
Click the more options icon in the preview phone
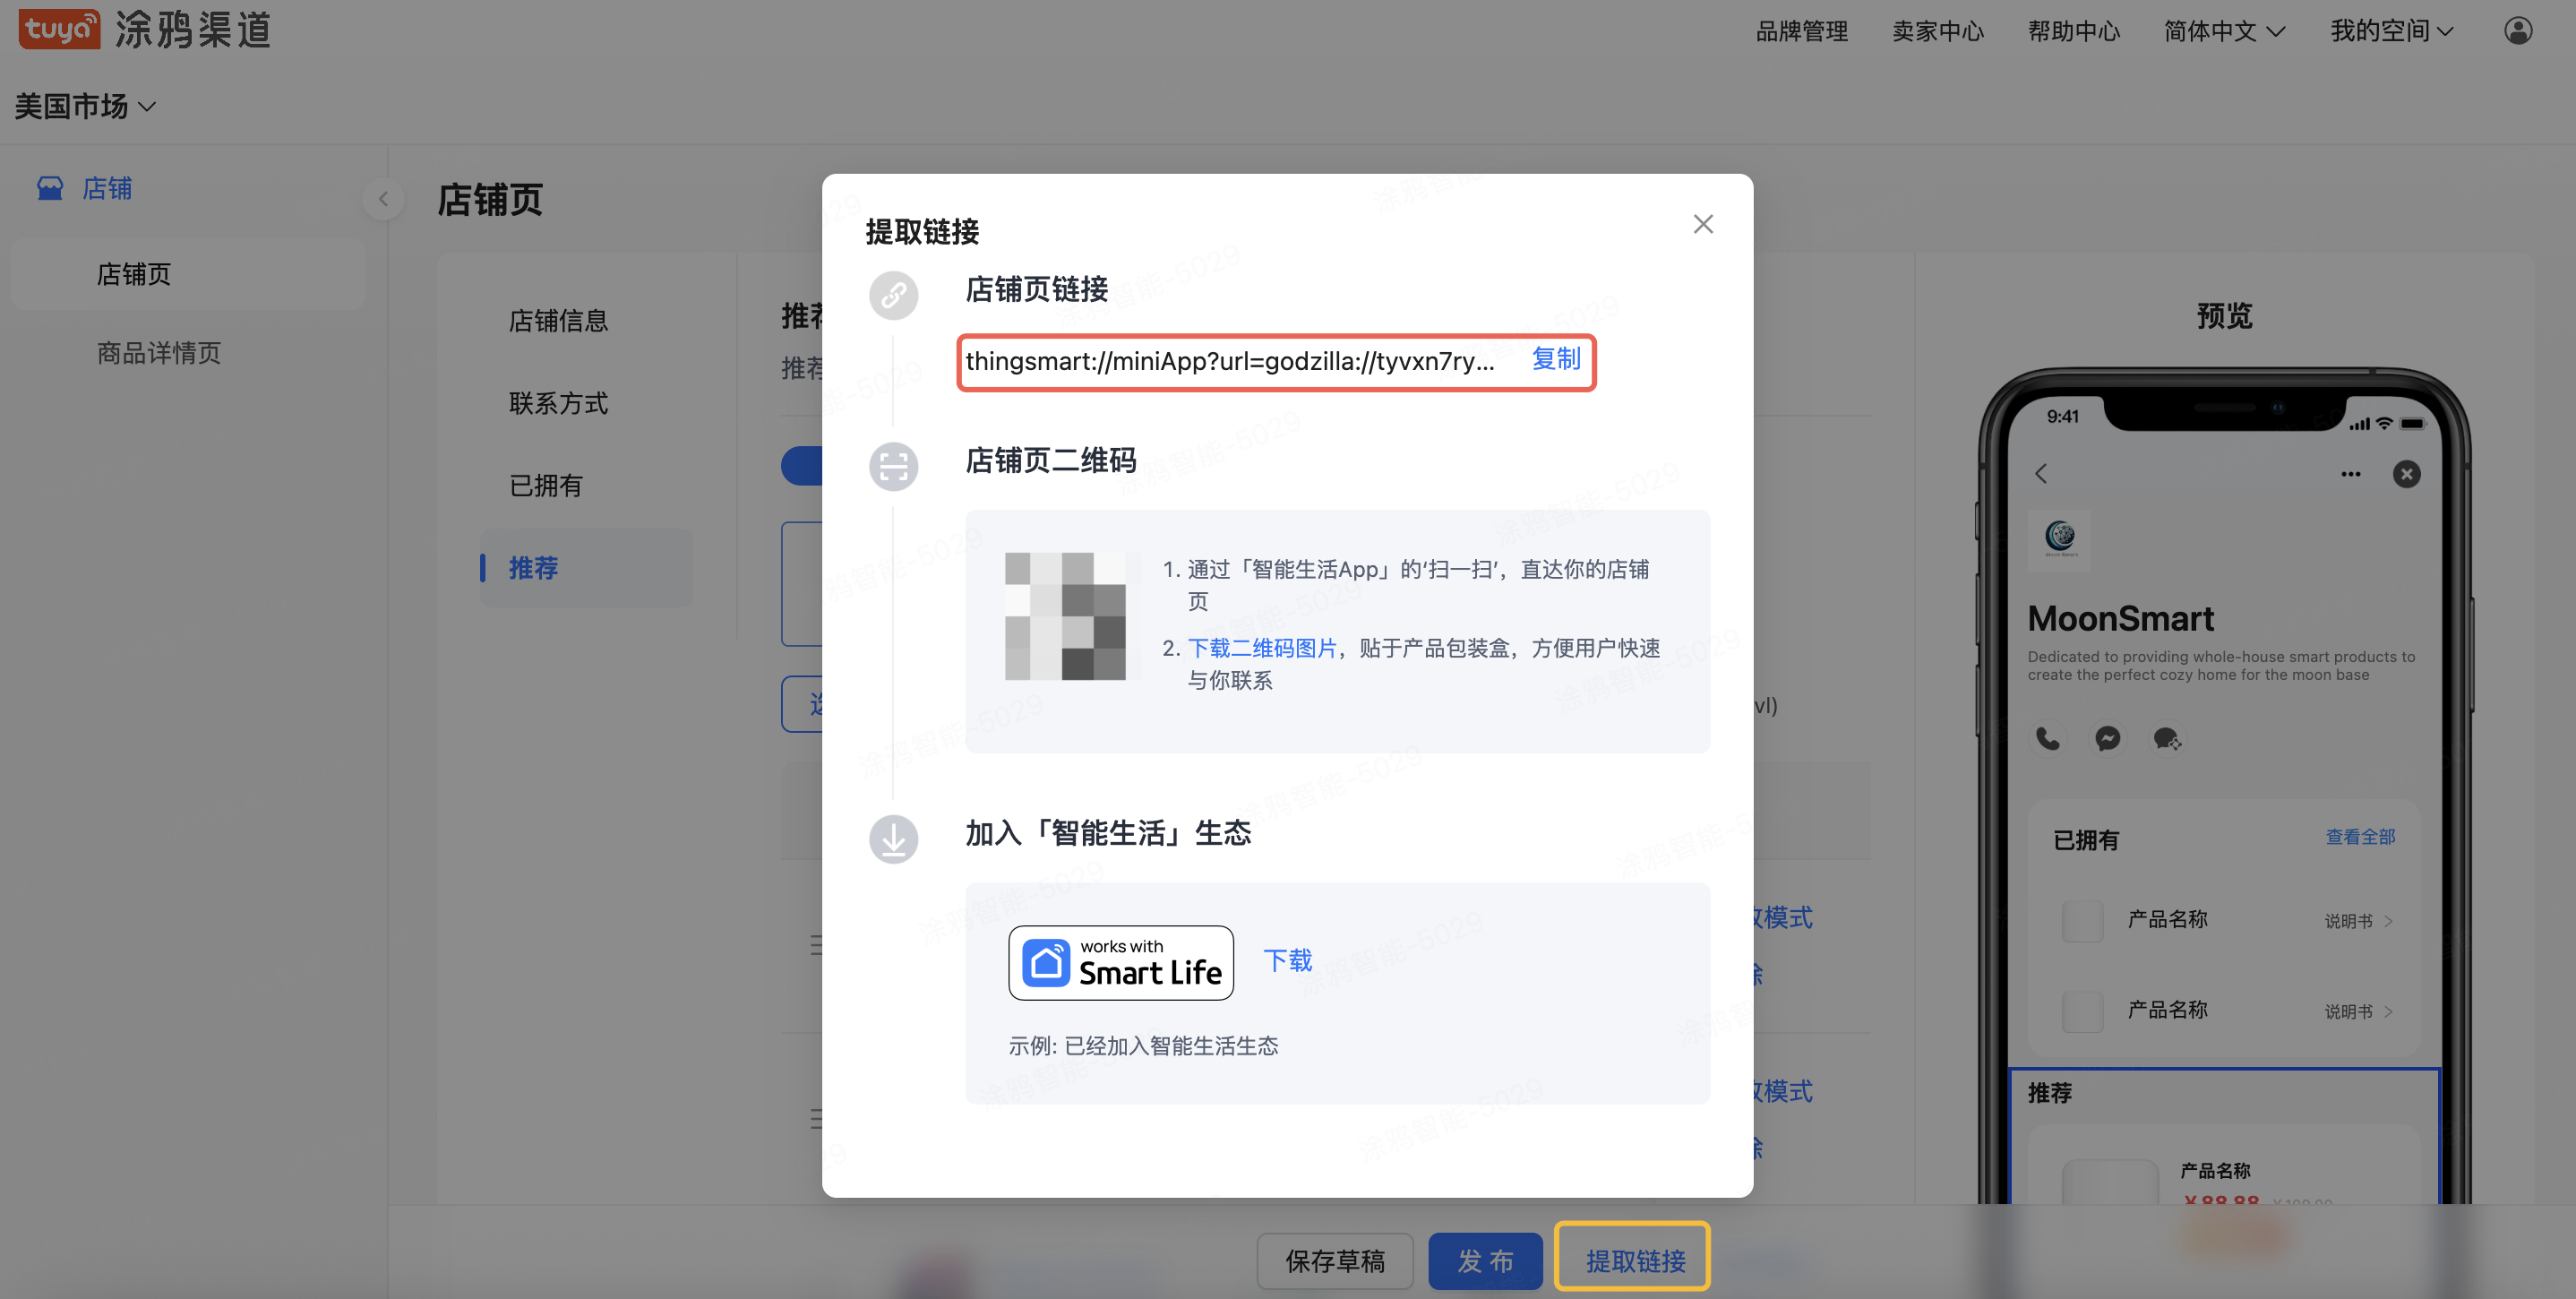click(2351, 474)
